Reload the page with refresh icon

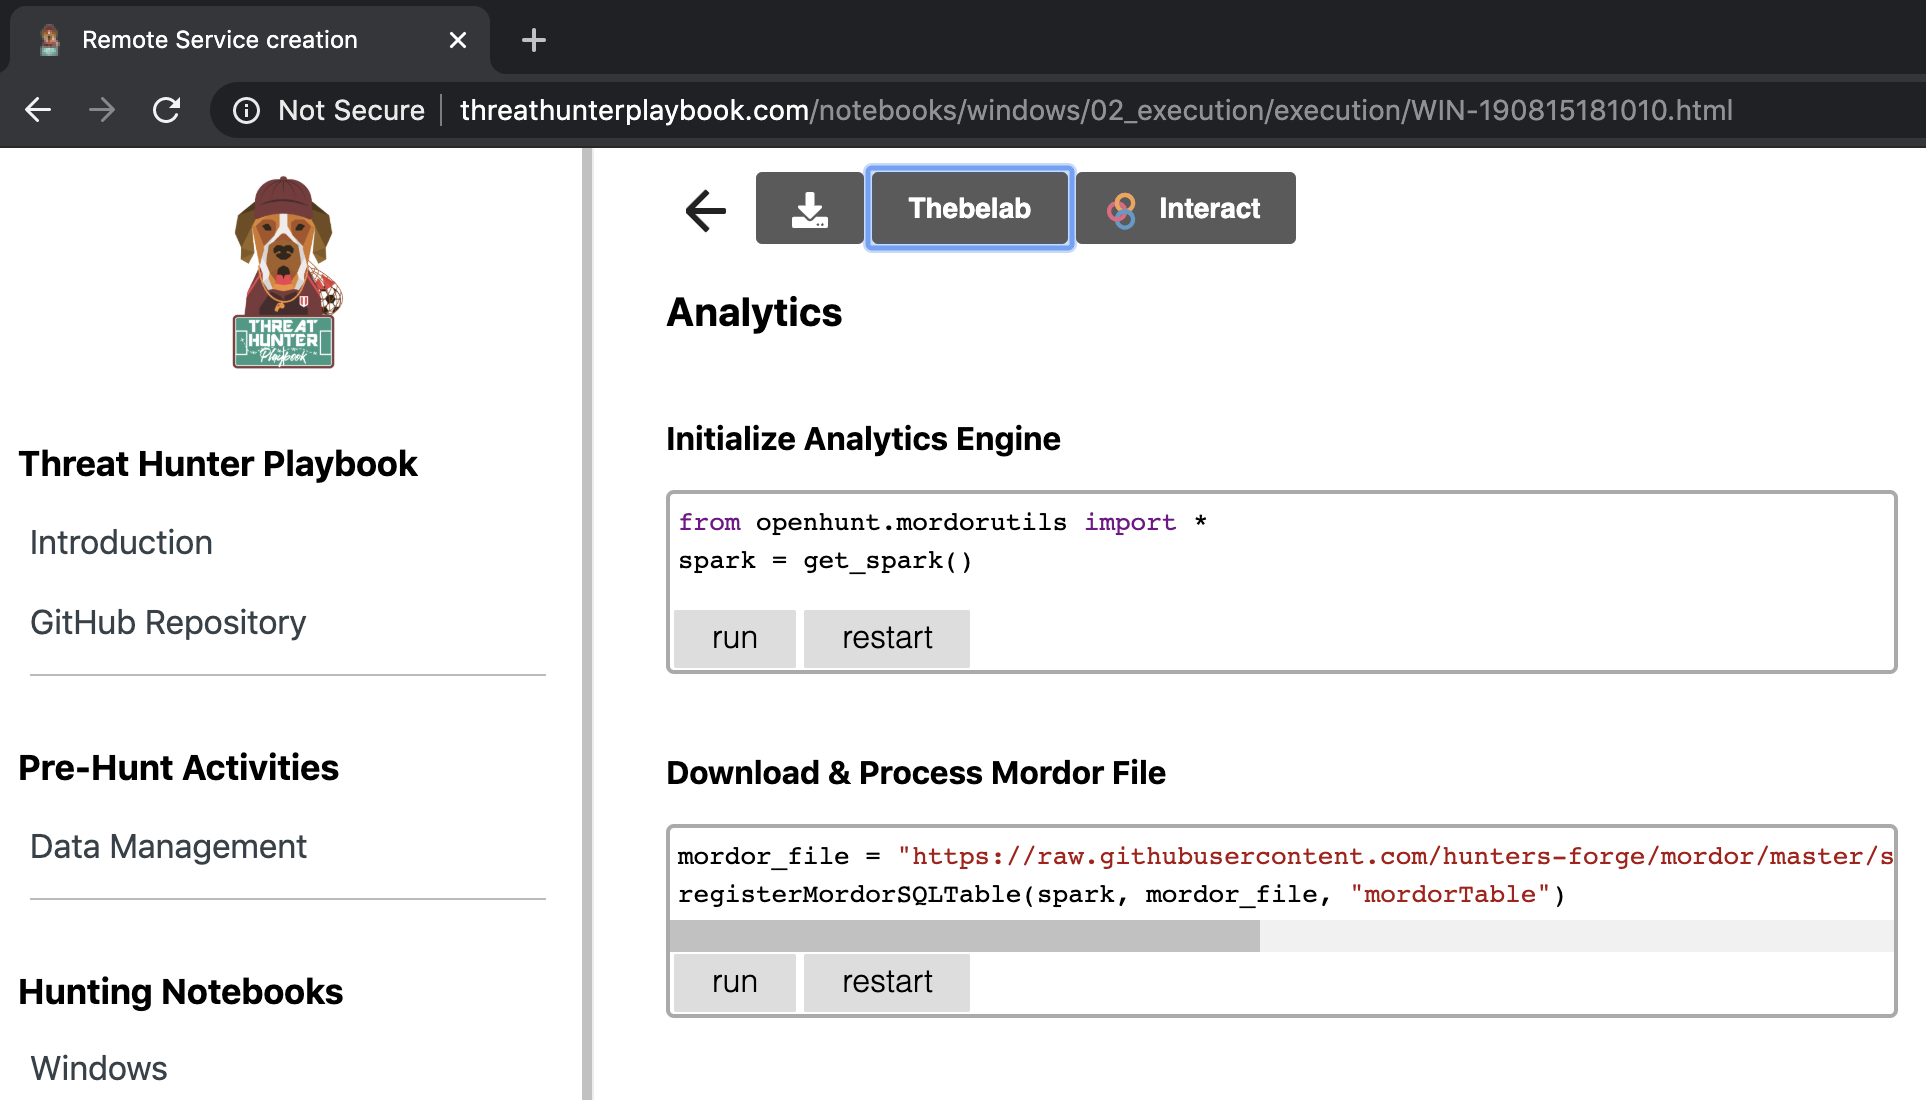[166, 110]
